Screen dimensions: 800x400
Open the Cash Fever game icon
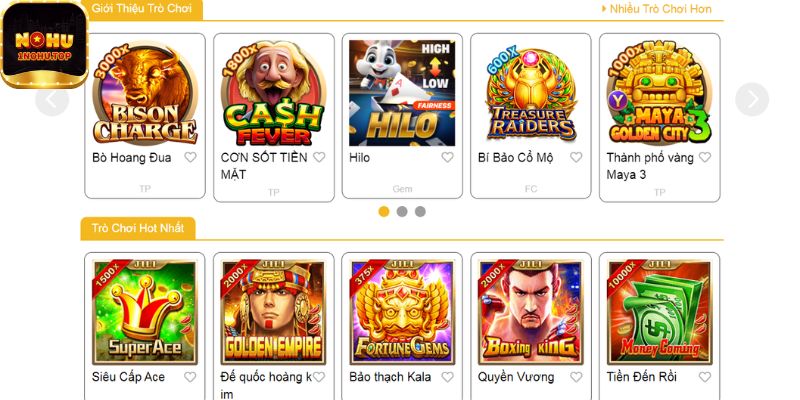[273, 93]
